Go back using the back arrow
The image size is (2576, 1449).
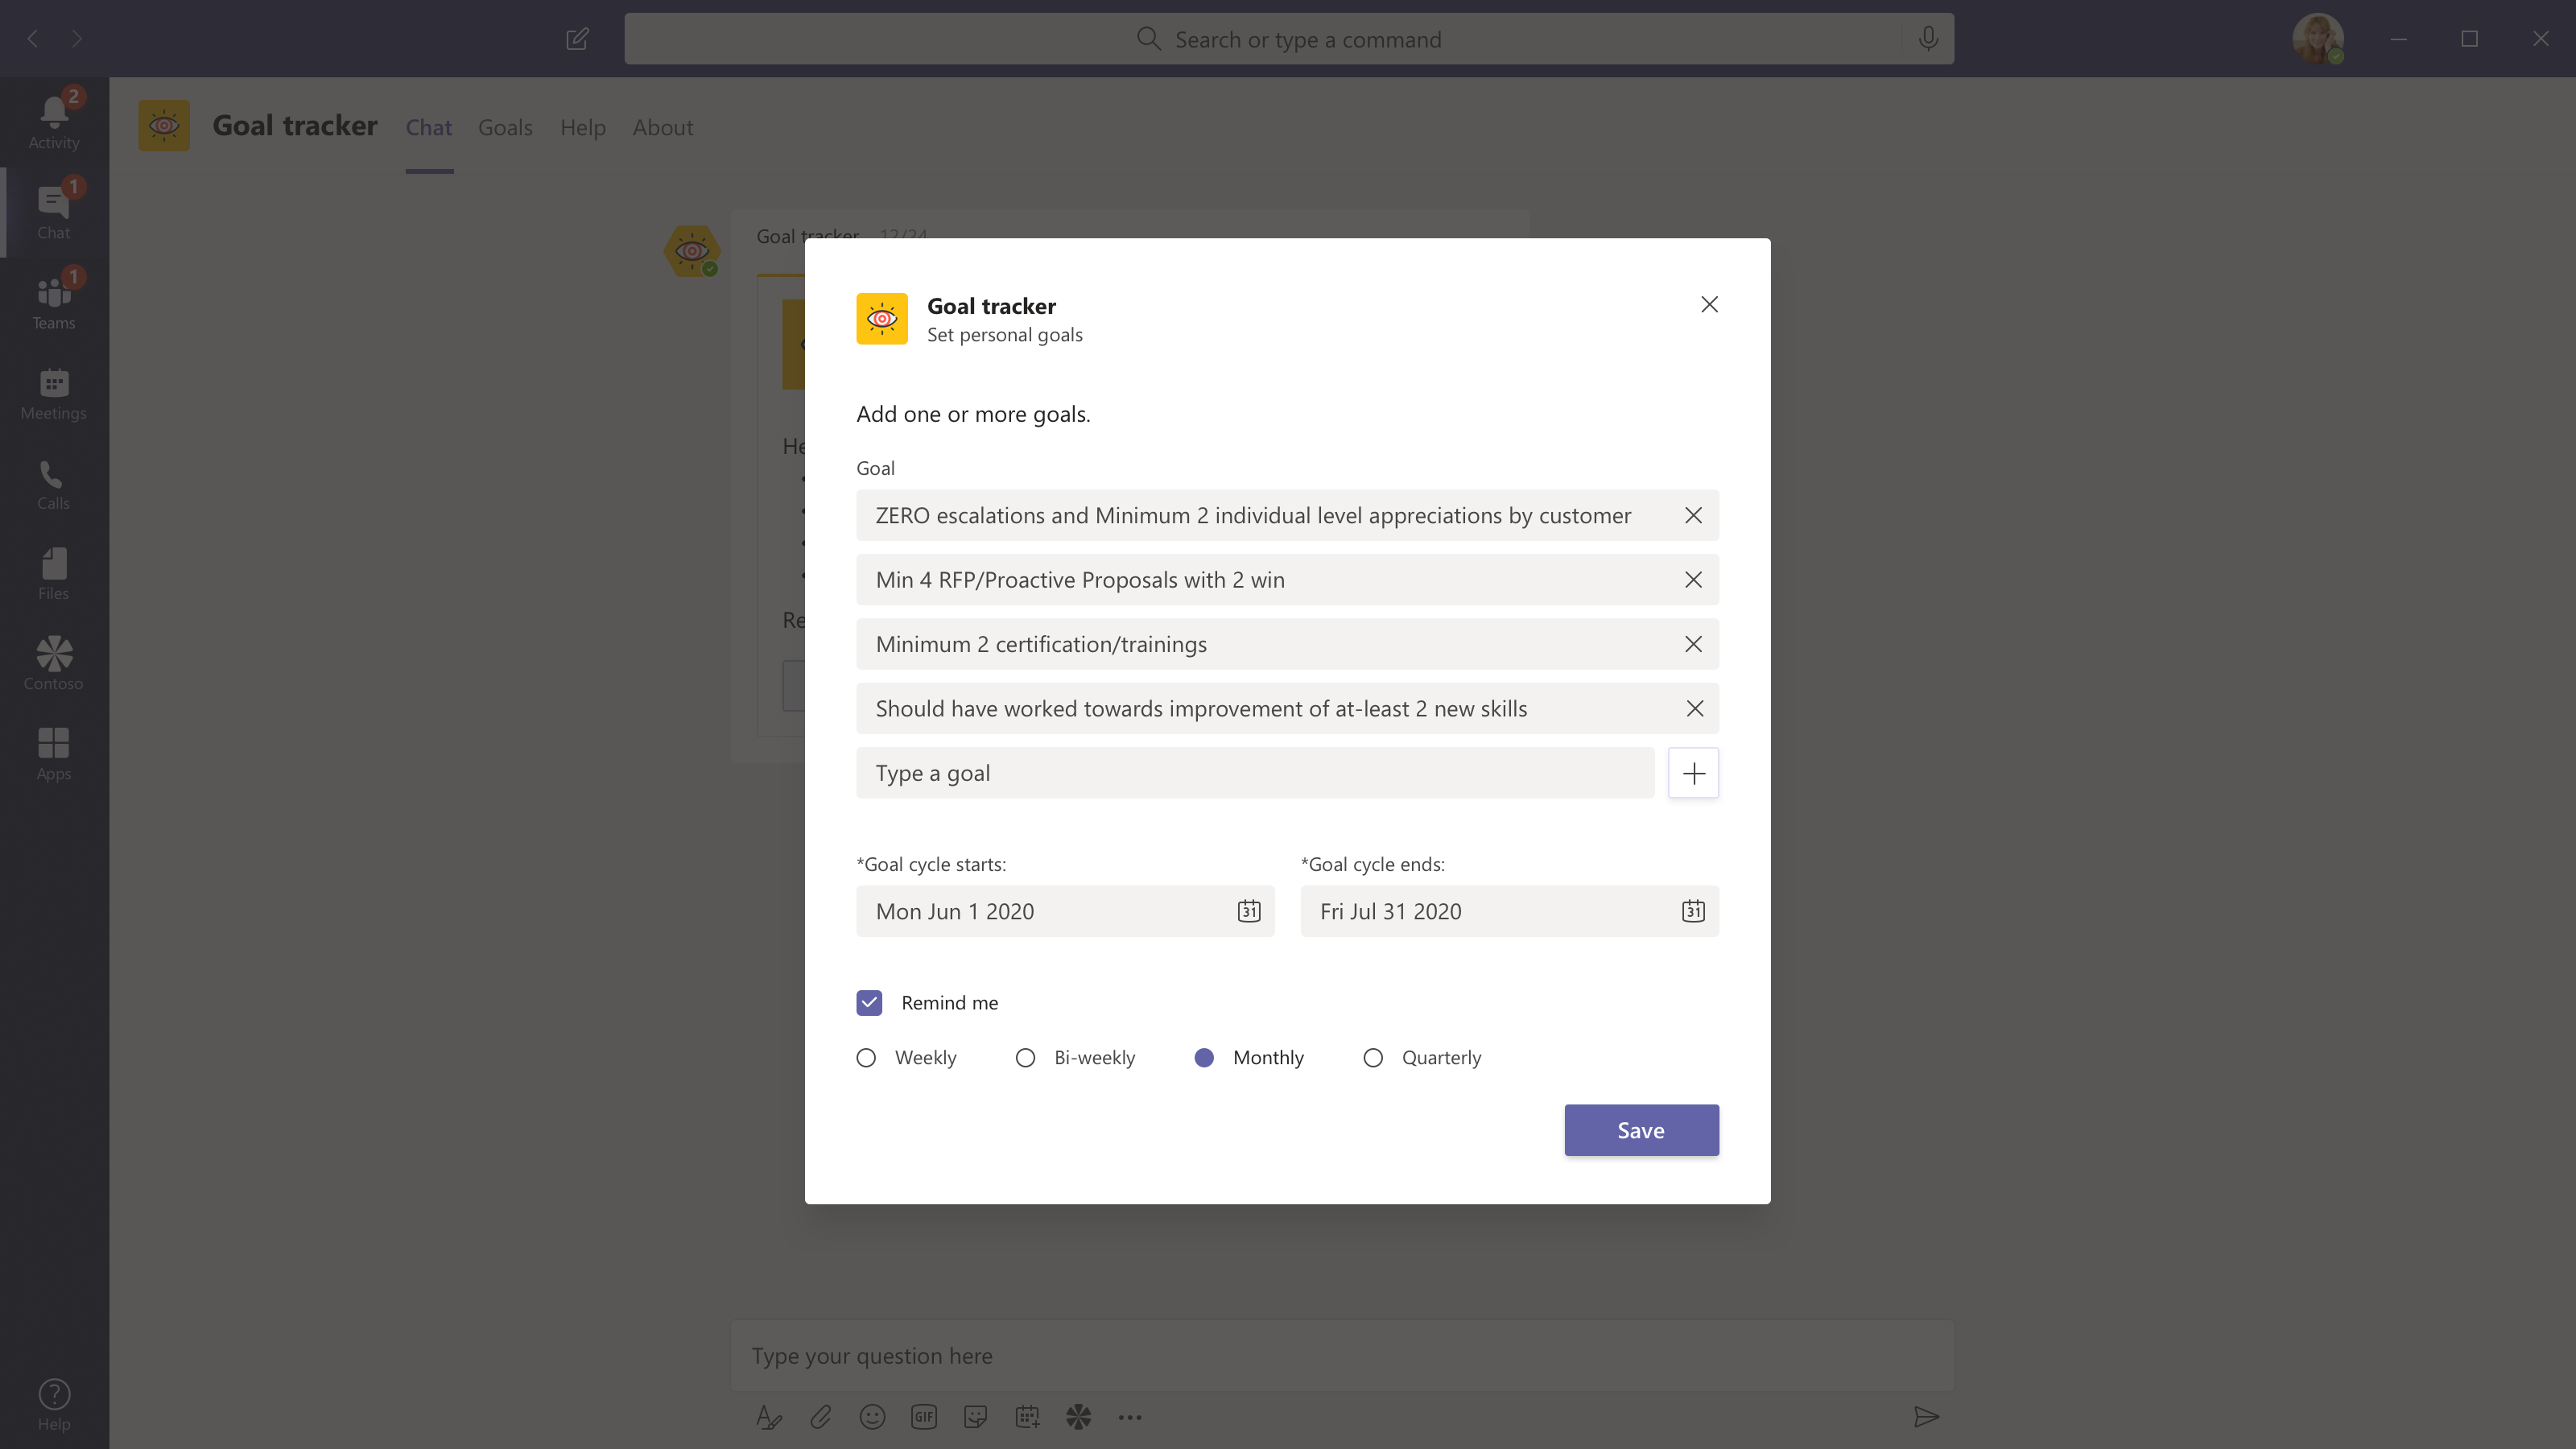33,39
